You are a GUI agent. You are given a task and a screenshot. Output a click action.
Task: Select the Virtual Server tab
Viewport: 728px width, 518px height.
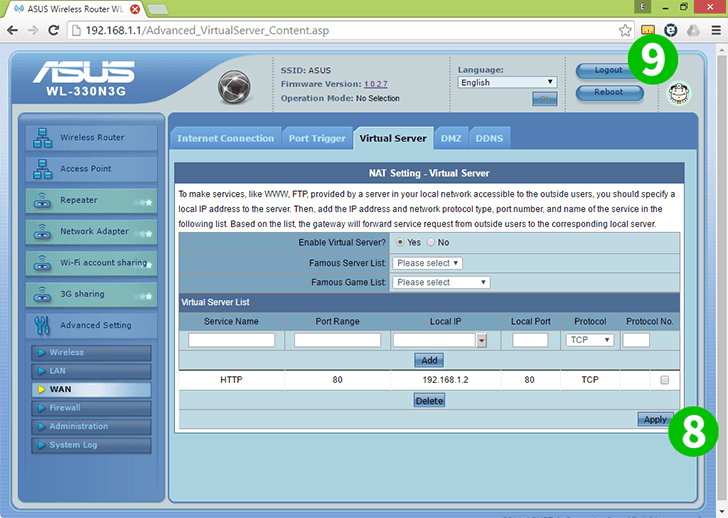point(393,138)
